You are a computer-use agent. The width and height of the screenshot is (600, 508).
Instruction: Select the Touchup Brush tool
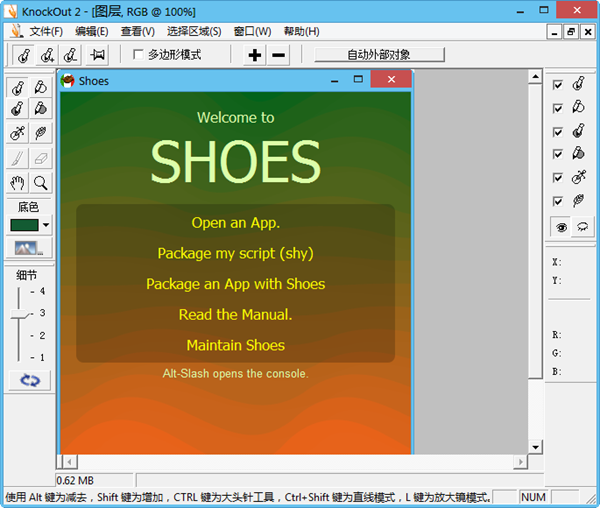[18, 158]
